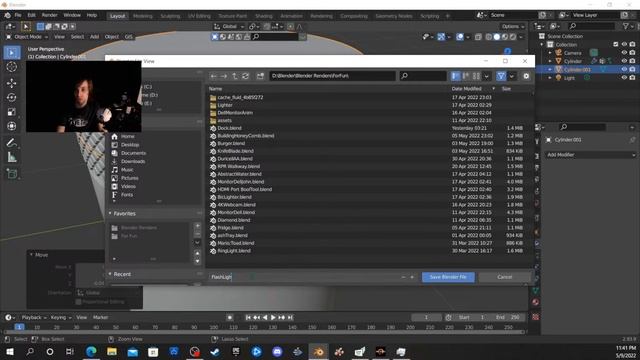
Task: Open the Global transform orientation dropdown
Action: click(x=229, y=27)
